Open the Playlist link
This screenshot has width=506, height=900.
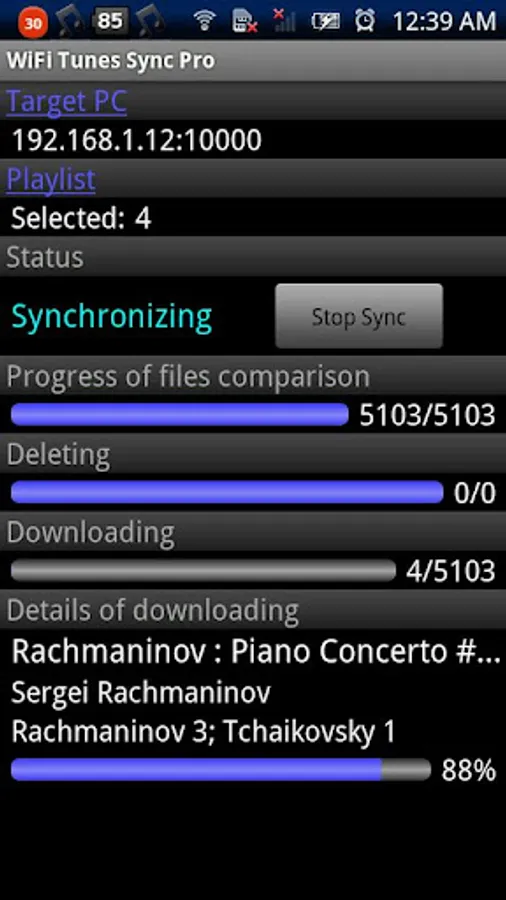pyautogui.click(x=50, y=180)
